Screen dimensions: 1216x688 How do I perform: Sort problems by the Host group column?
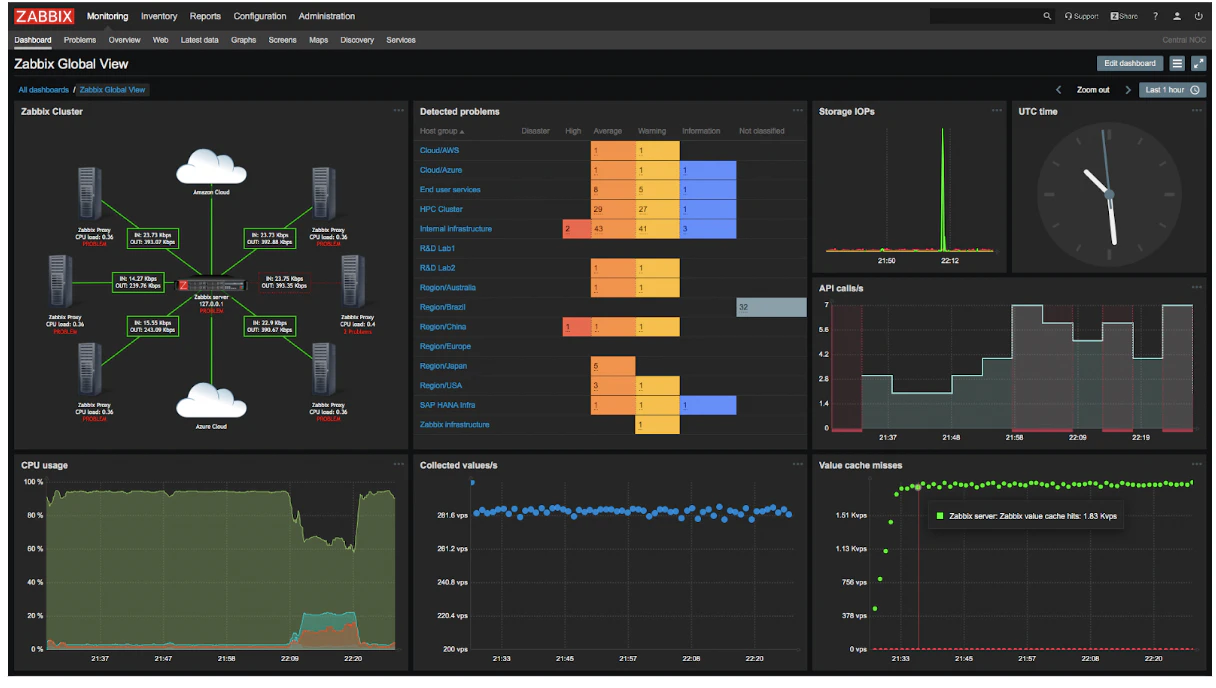442,131
